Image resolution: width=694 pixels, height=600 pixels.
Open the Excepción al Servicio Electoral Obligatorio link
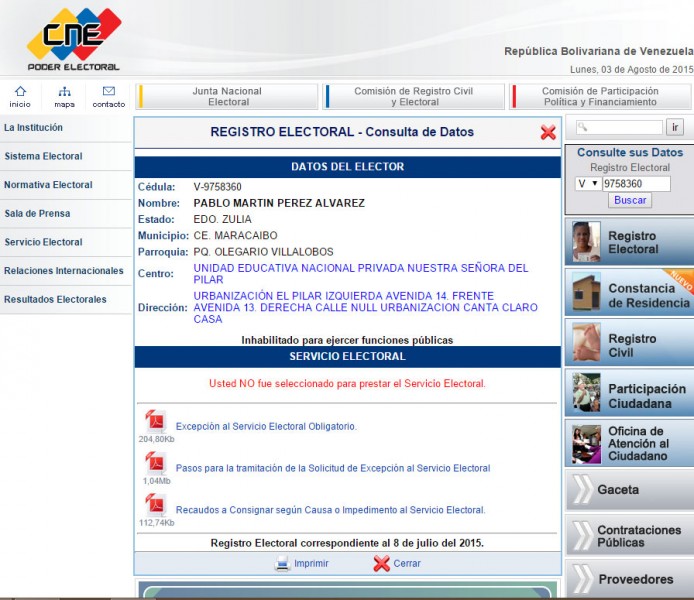(x=266, y=426)
